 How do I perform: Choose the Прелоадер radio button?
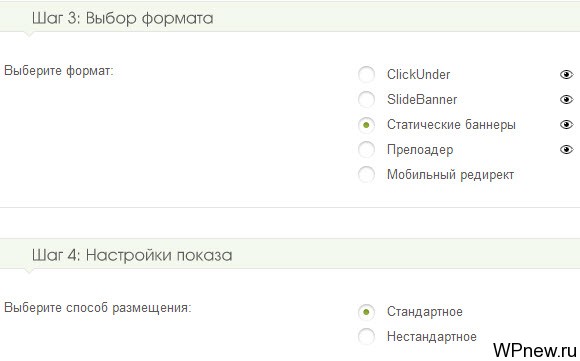click(x=366, y=150)
